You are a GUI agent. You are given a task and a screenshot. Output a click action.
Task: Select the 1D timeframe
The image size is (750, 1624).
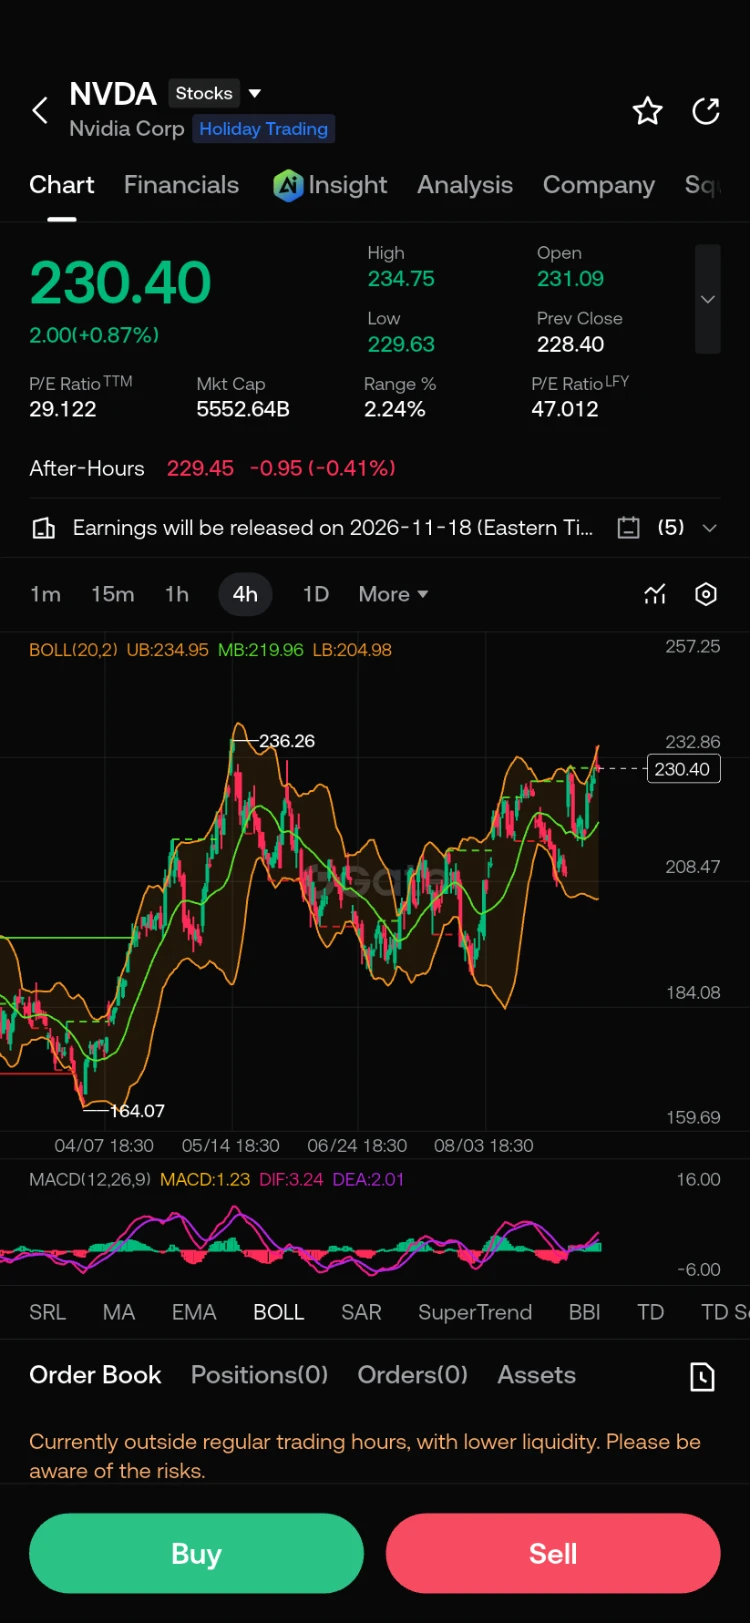point(316,594)
